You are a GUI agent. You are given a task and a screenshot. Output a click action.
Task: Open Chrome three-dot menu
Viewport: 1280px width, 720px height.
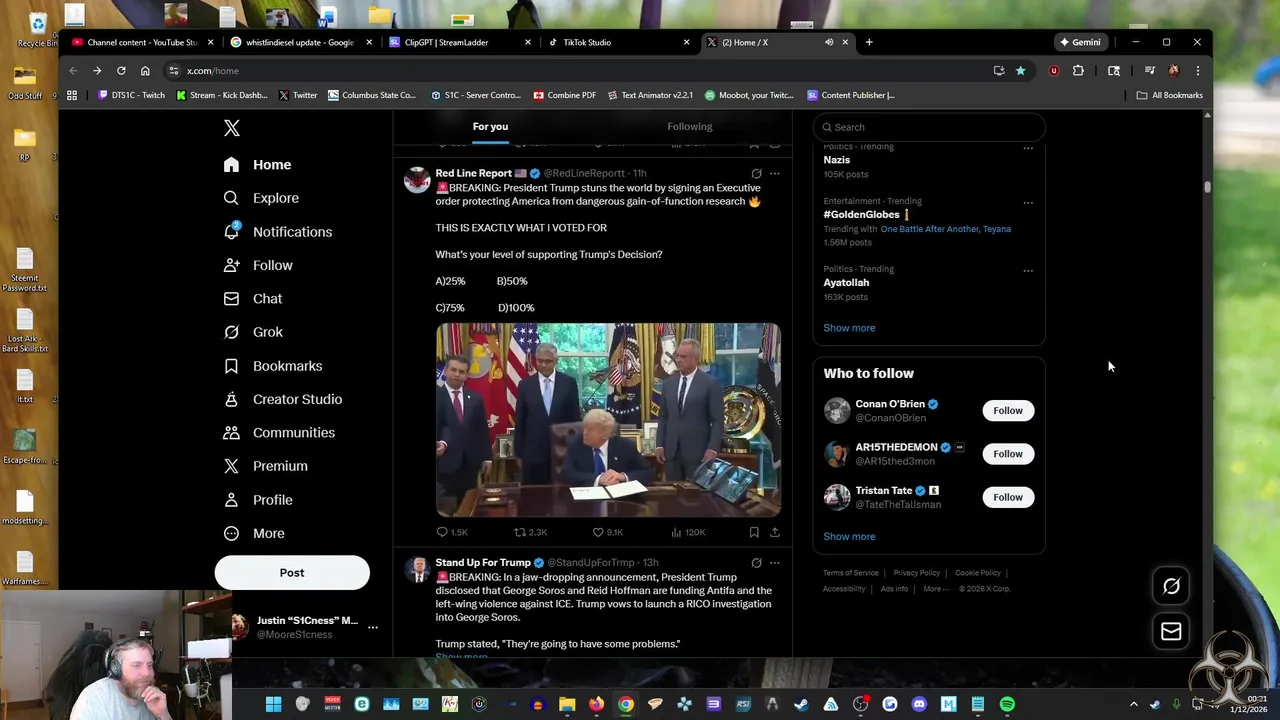point(1198,71)
